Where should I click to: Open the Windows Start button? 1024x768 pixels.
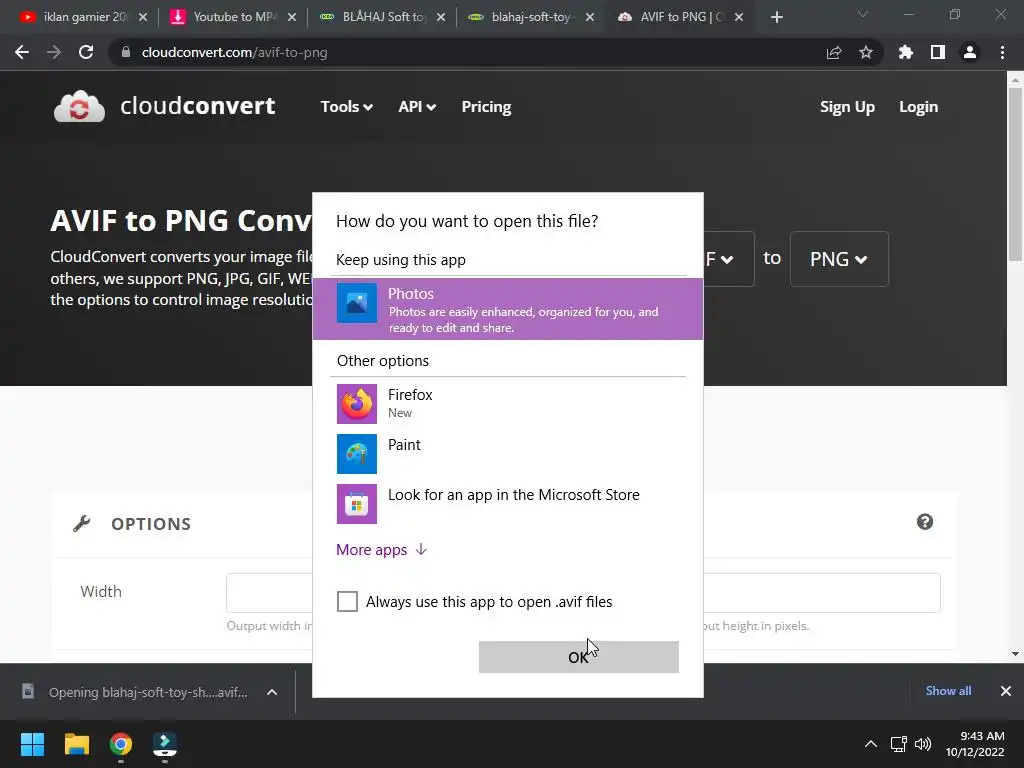tap(32, 744)
